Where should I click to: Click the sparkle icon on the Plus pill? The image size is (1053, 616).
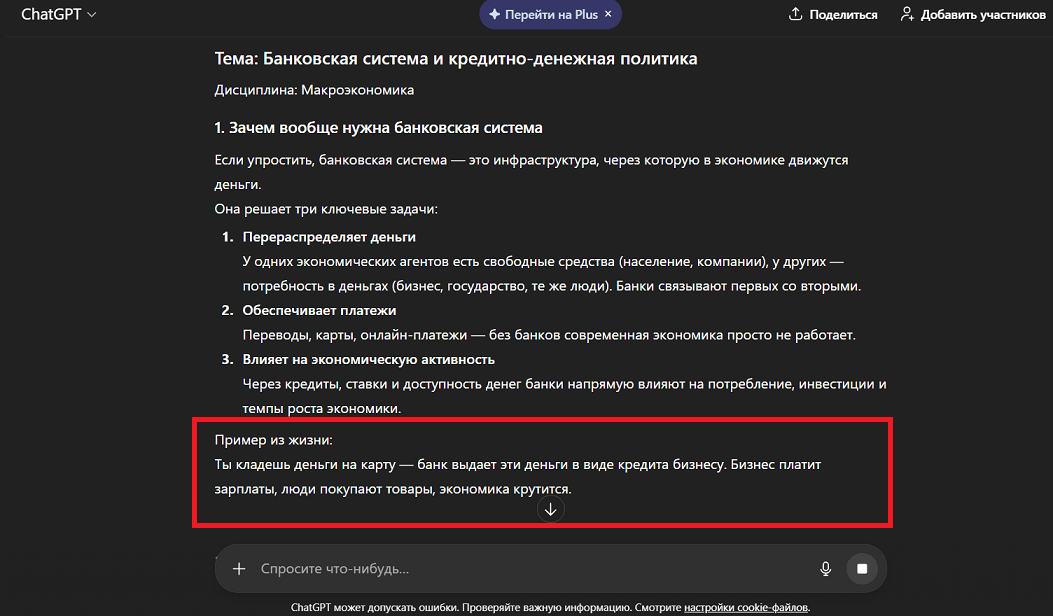494,15
